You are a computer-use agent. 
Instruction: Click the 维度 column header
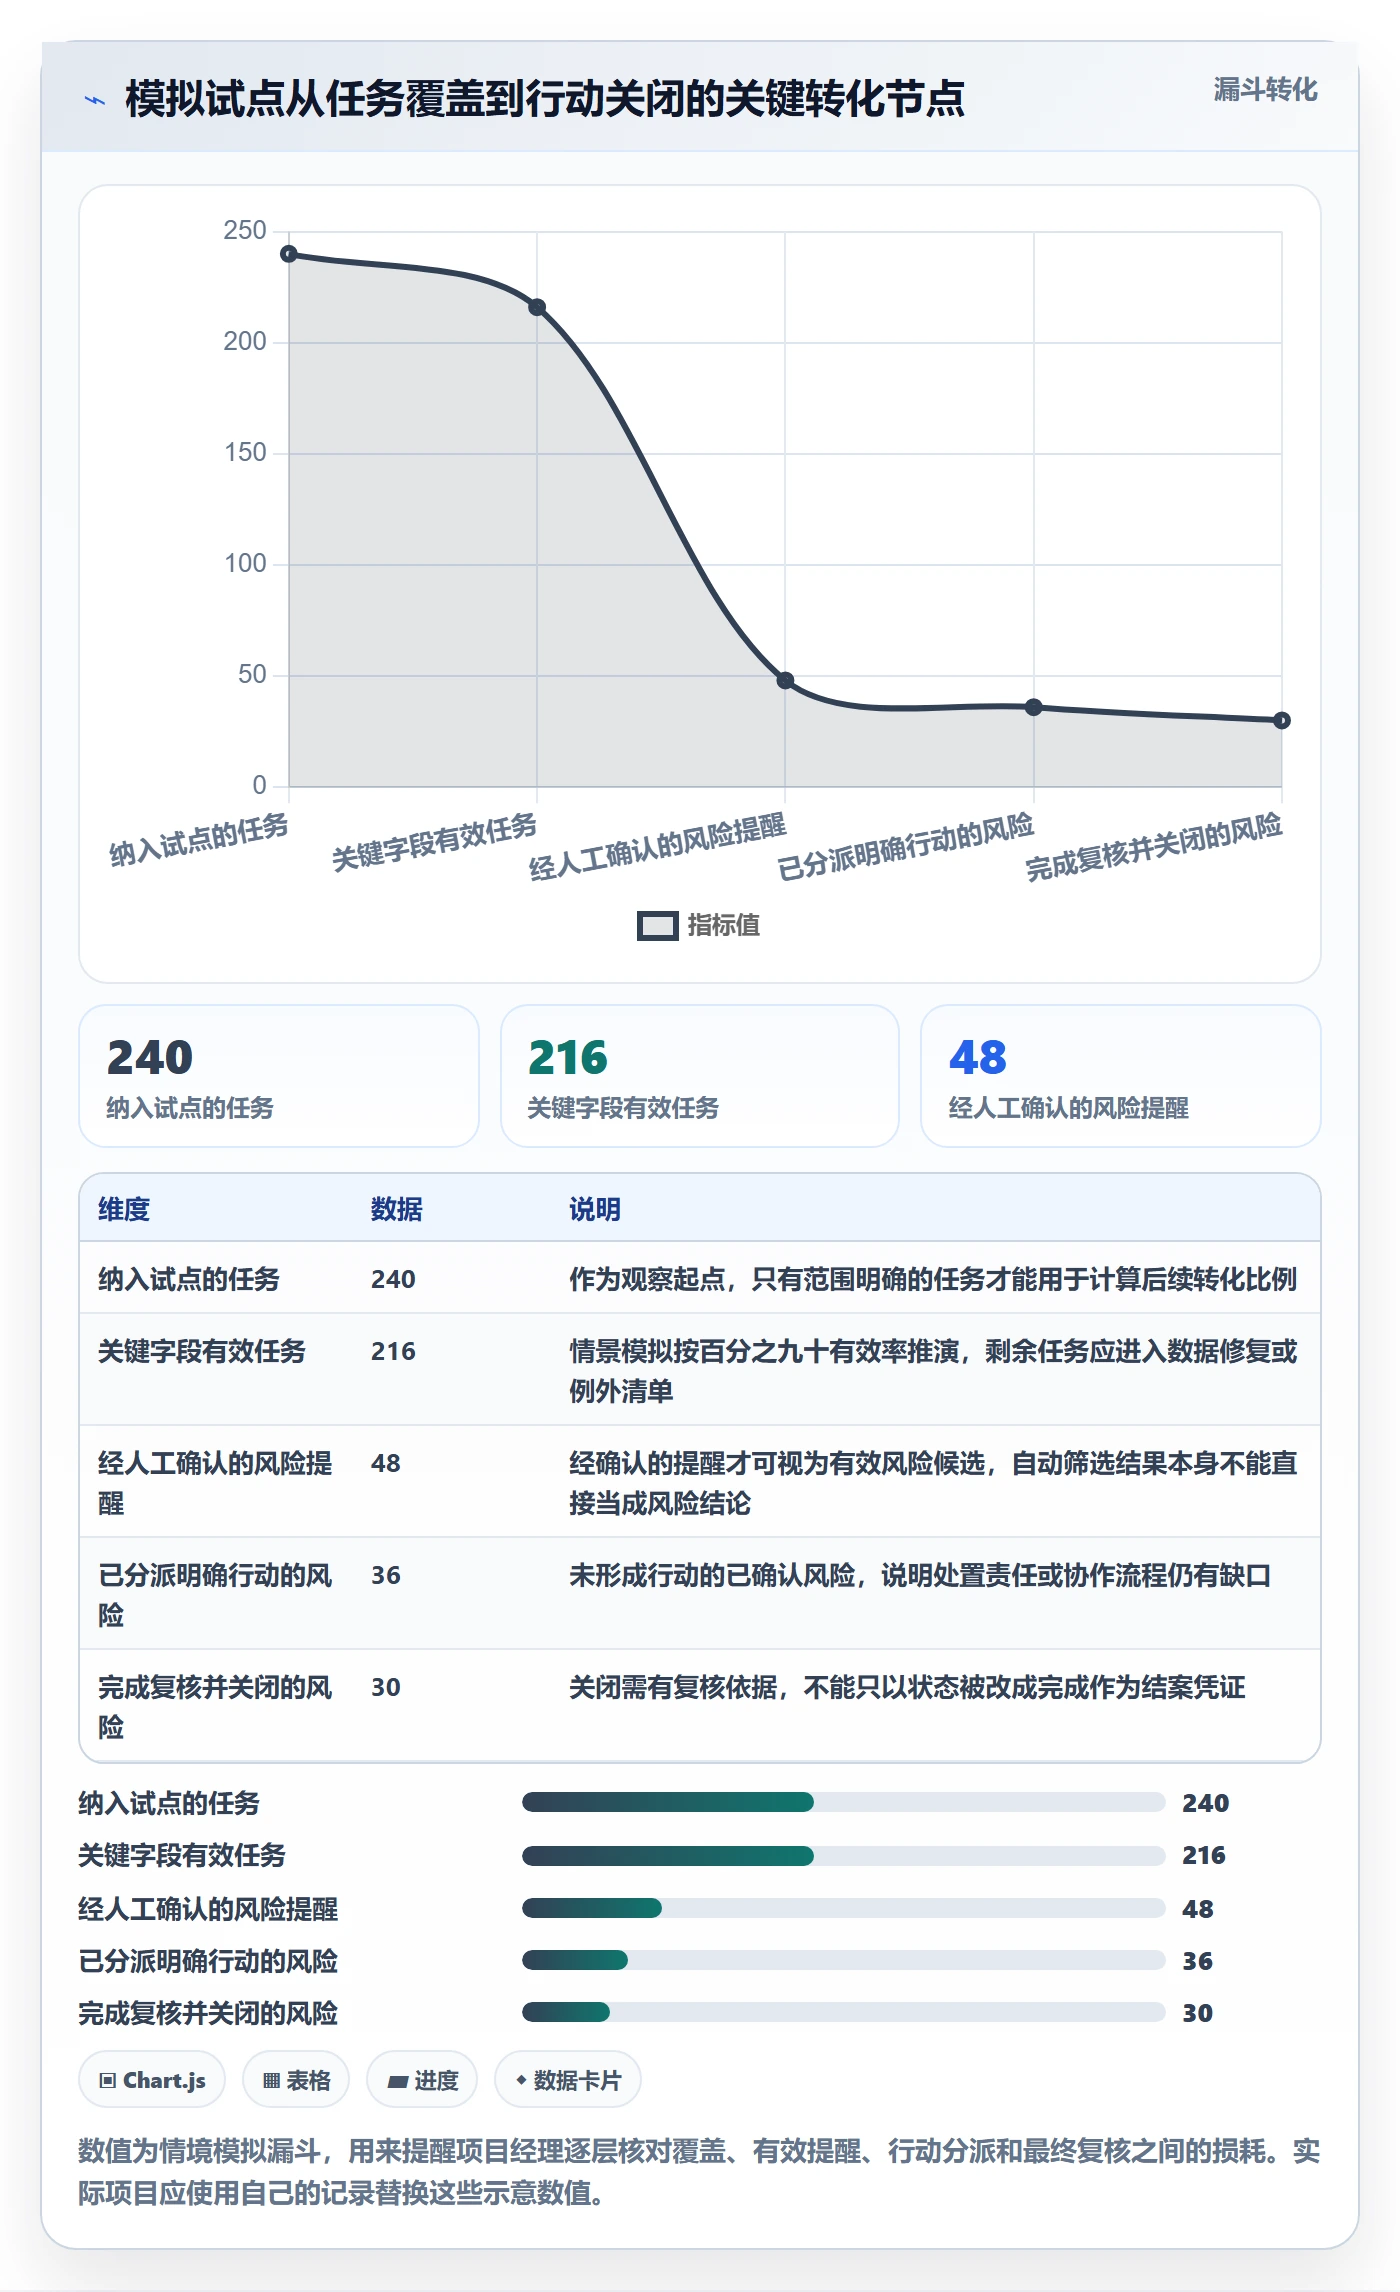point(124,1209)
